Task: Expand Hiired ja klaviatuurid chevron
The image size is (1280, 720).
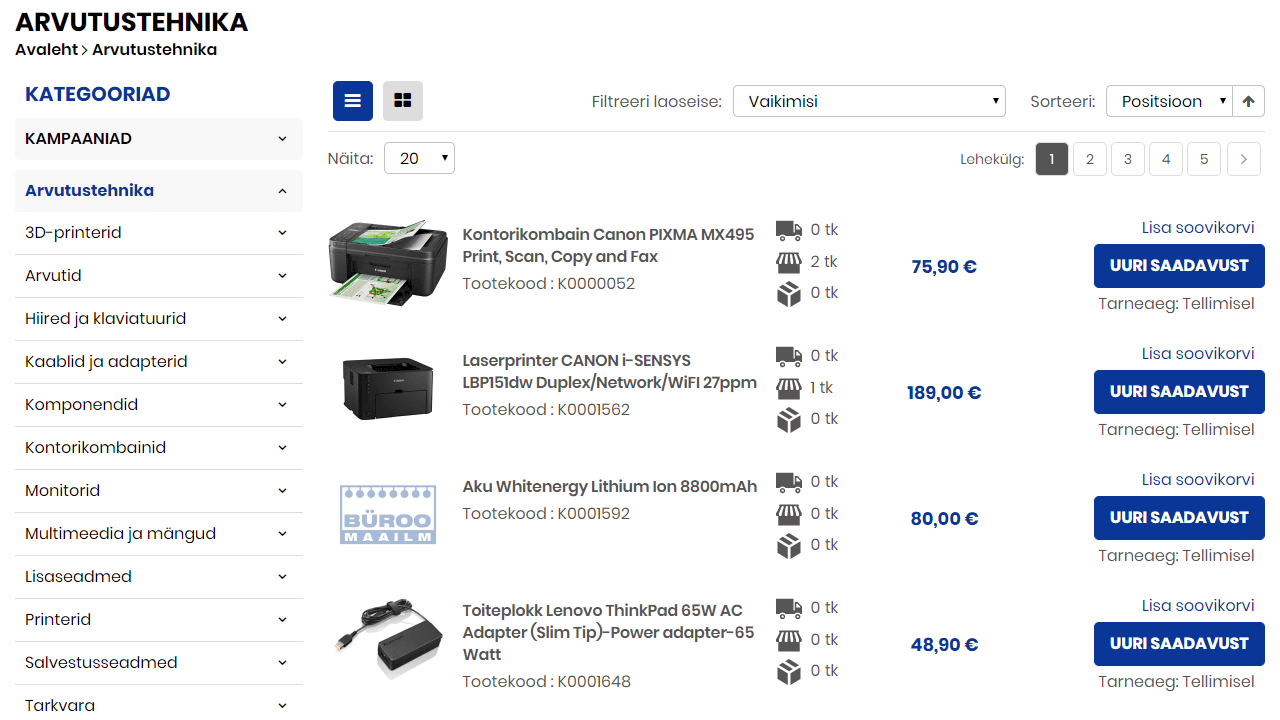Action: point(283,319)
